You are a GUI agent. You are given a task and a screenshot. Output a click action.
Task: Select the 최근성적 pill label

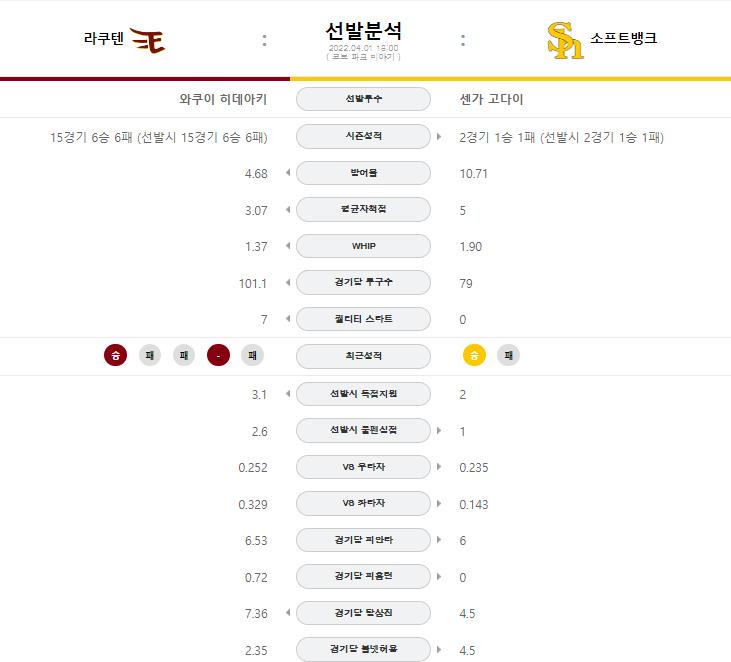click(x=363, y=356)
